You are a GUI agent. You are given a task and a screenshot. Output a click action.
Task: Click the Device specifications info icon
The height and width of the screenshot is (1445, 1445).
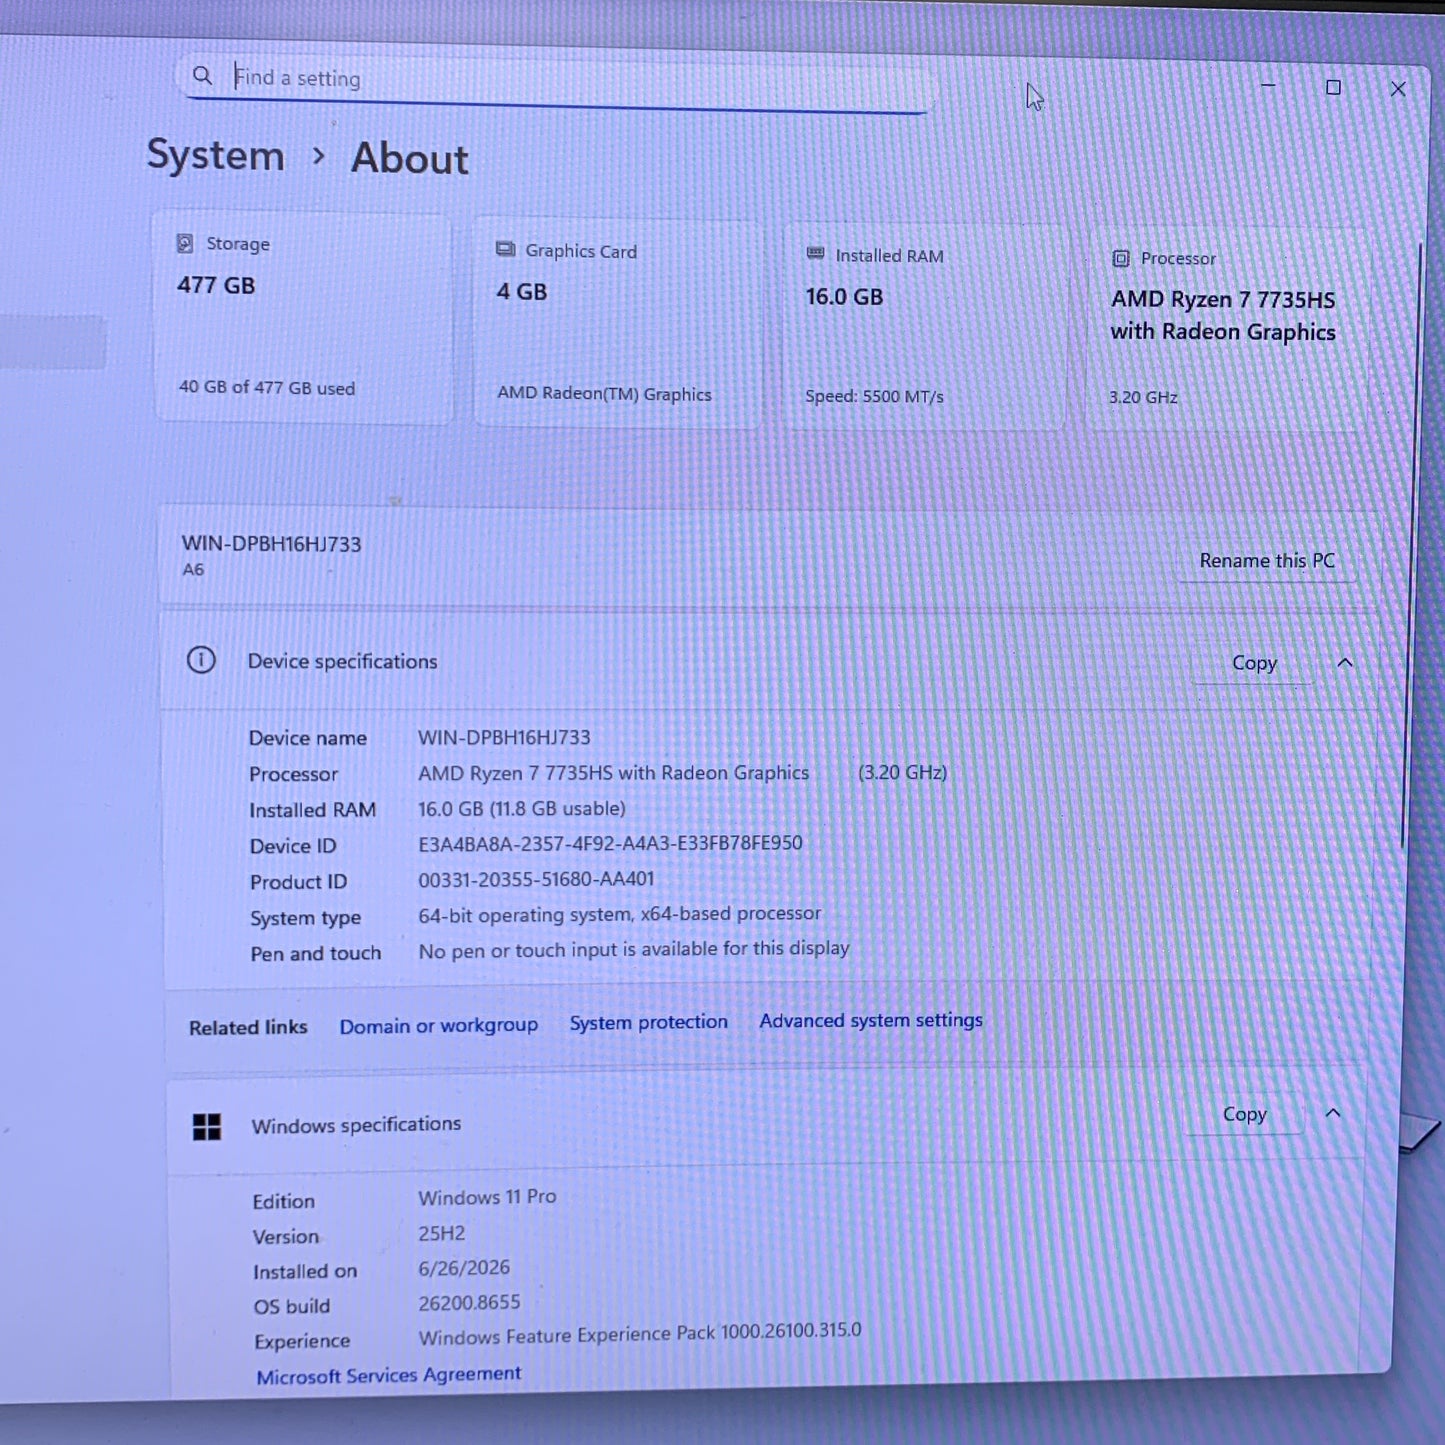tap(201, 660)
